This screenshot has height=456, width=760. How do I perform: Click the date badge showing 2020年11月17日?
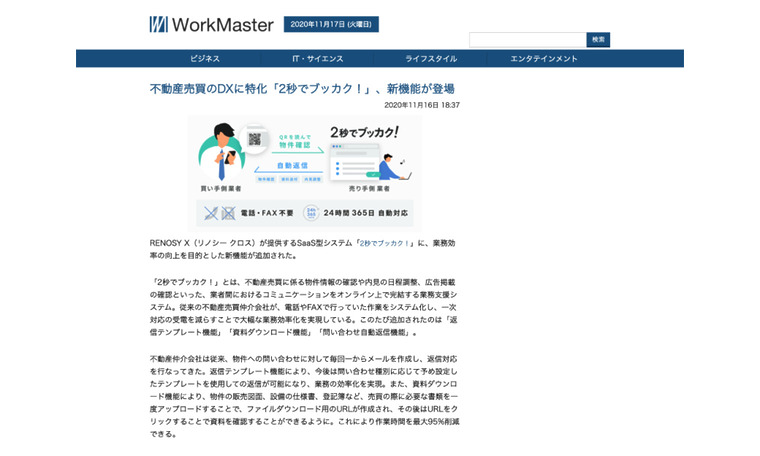[331, 24]
